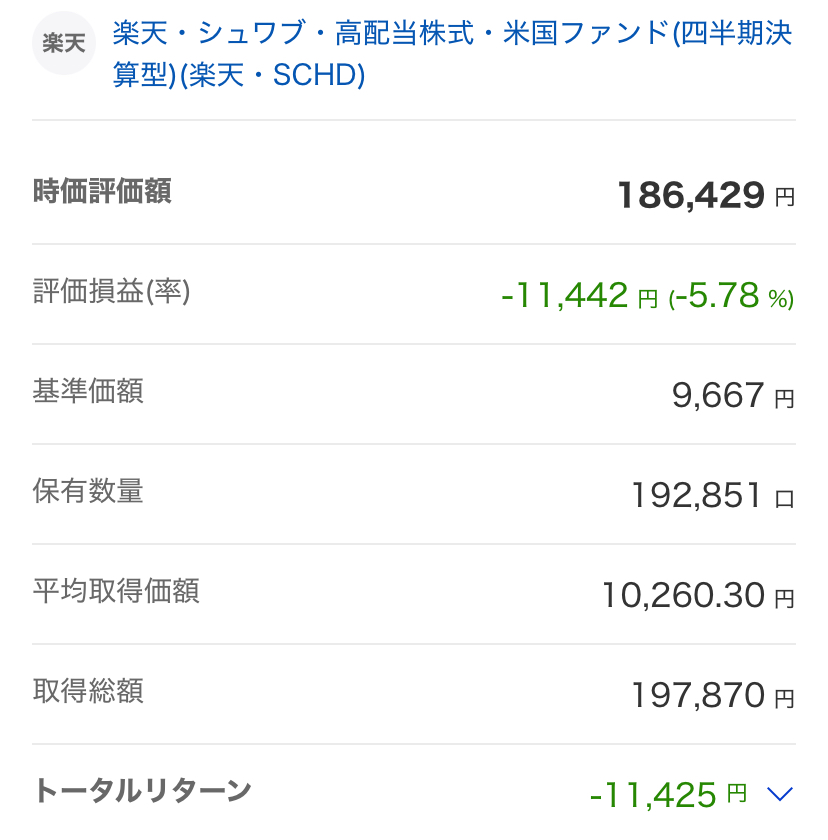Click the 評価損益(率) label
The width and height of the screenshot is (828, 840).
(x=111, y=291)
